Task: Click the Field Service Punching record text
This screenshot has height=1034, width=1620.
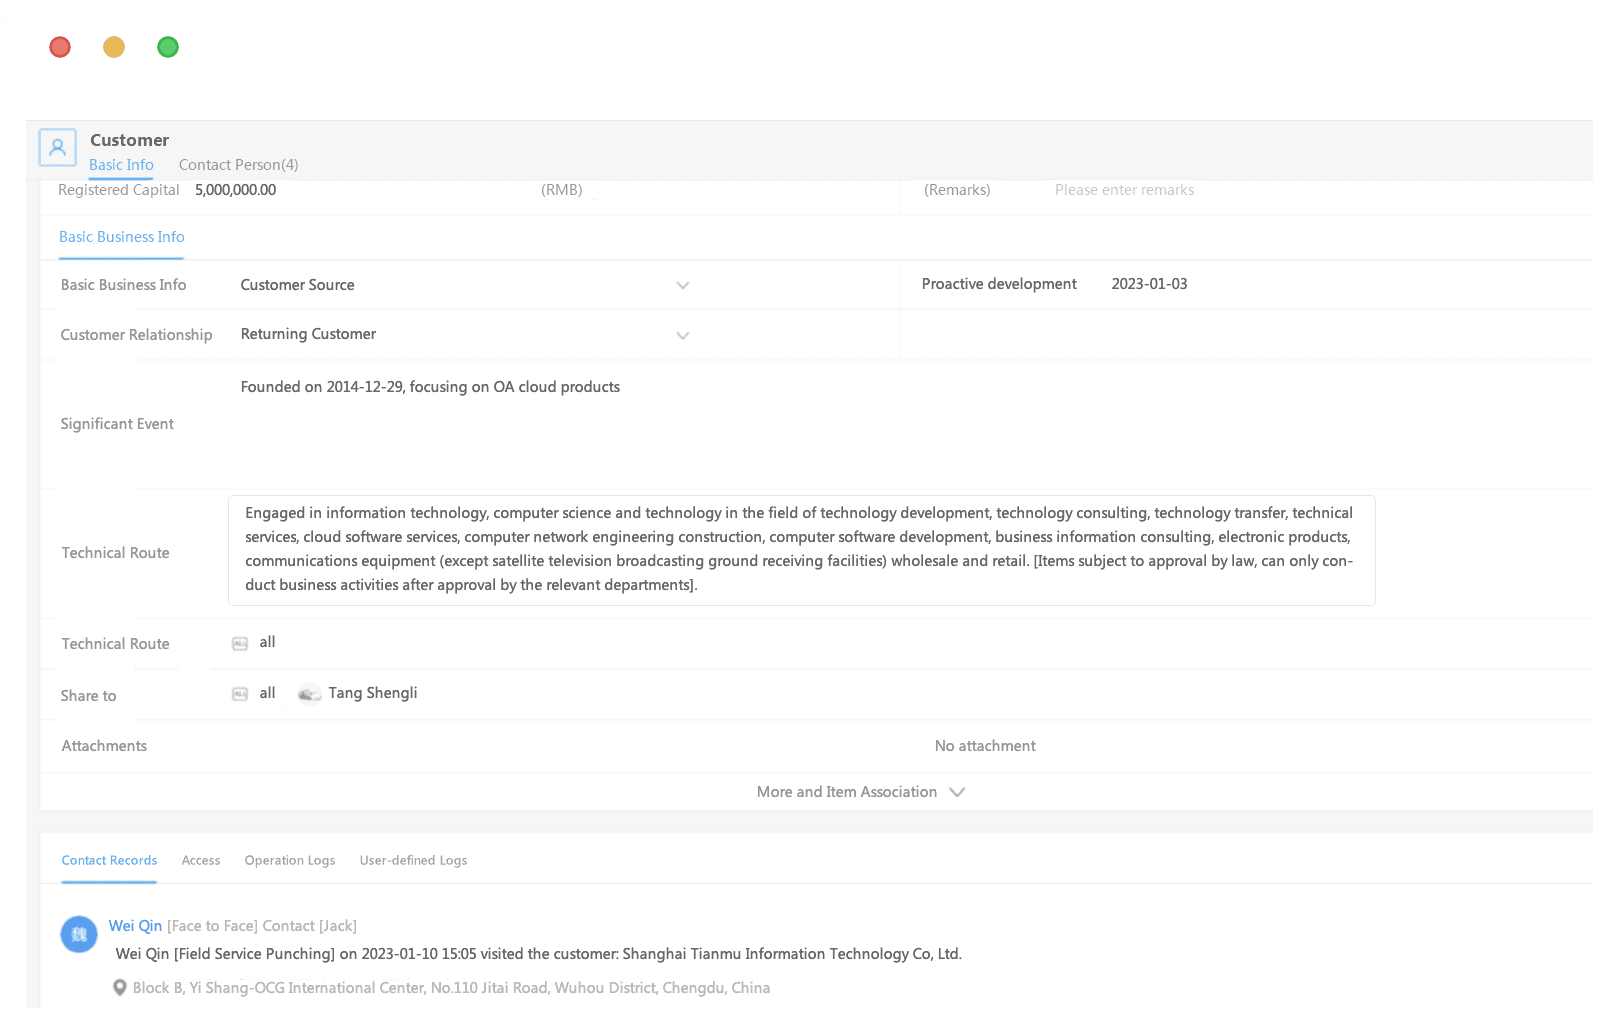Action: (x=538, y=954)
